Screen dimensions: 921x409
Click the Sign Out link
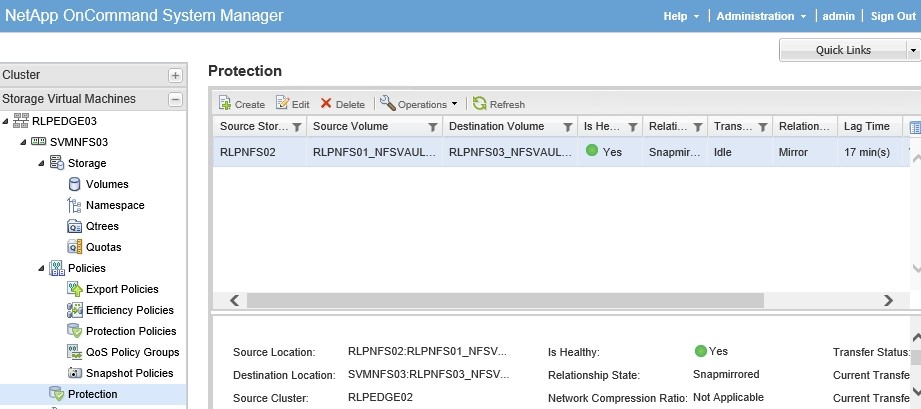tap(892, 16)
